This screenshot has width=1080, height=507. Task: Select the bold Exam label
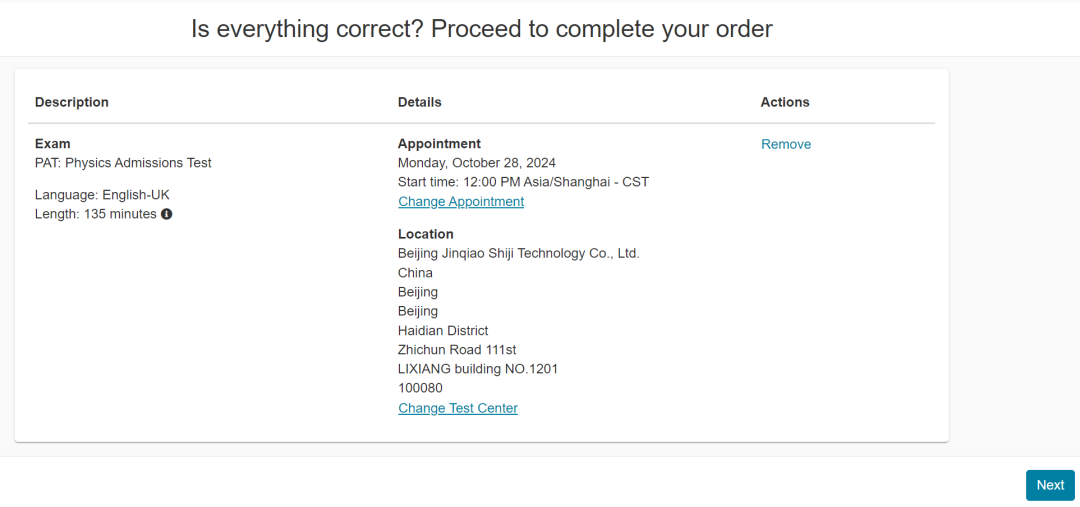click(x=53, y=144)
